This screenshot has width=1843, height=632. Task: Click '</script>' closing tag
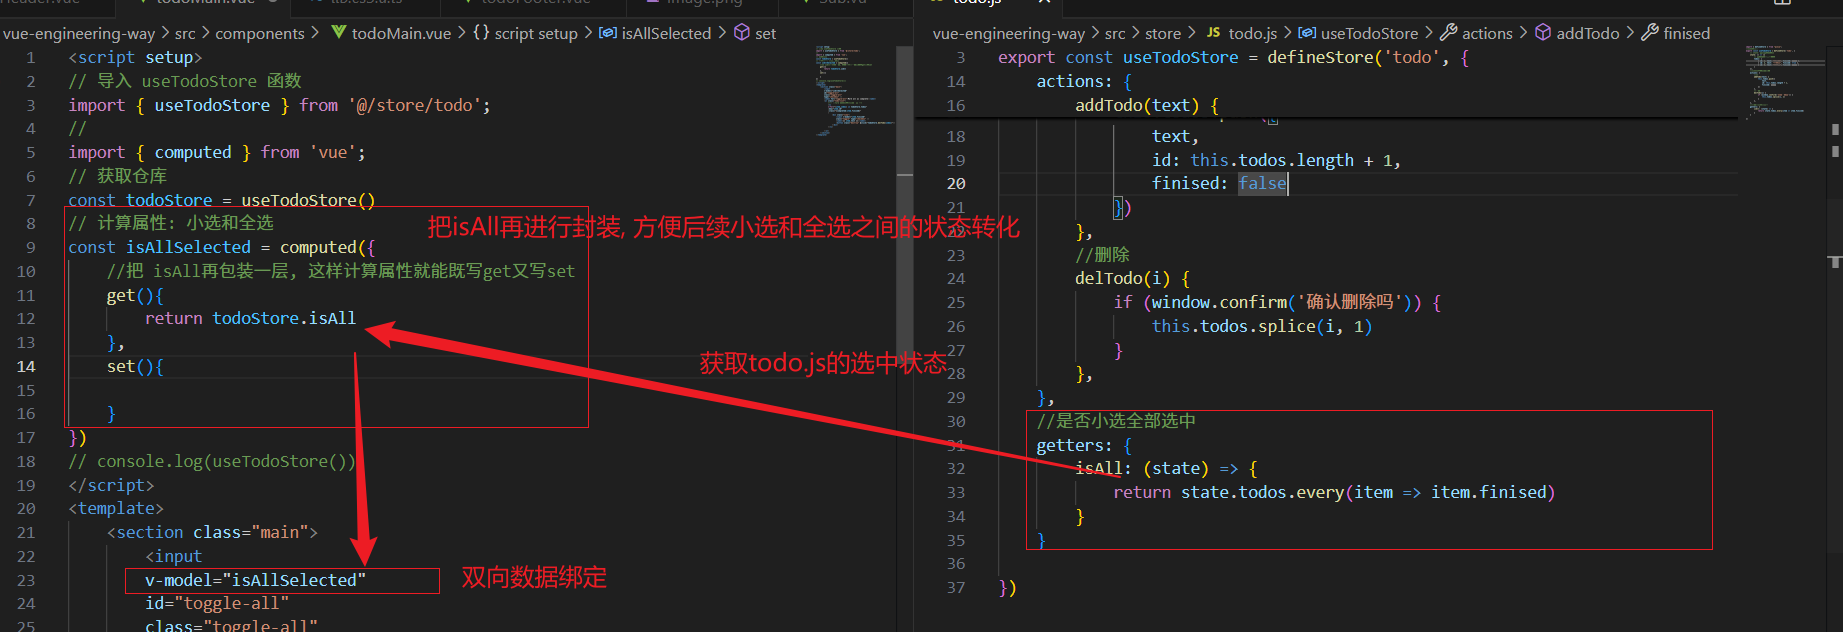click(x=111, y=485)
